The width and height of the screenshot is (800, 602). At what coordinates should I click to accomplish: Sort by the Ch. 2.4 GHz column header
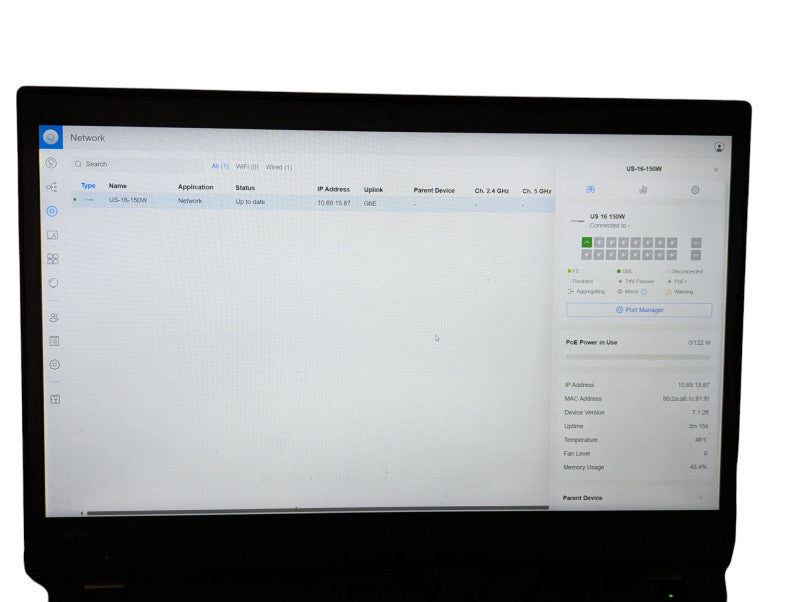point(491,191)
